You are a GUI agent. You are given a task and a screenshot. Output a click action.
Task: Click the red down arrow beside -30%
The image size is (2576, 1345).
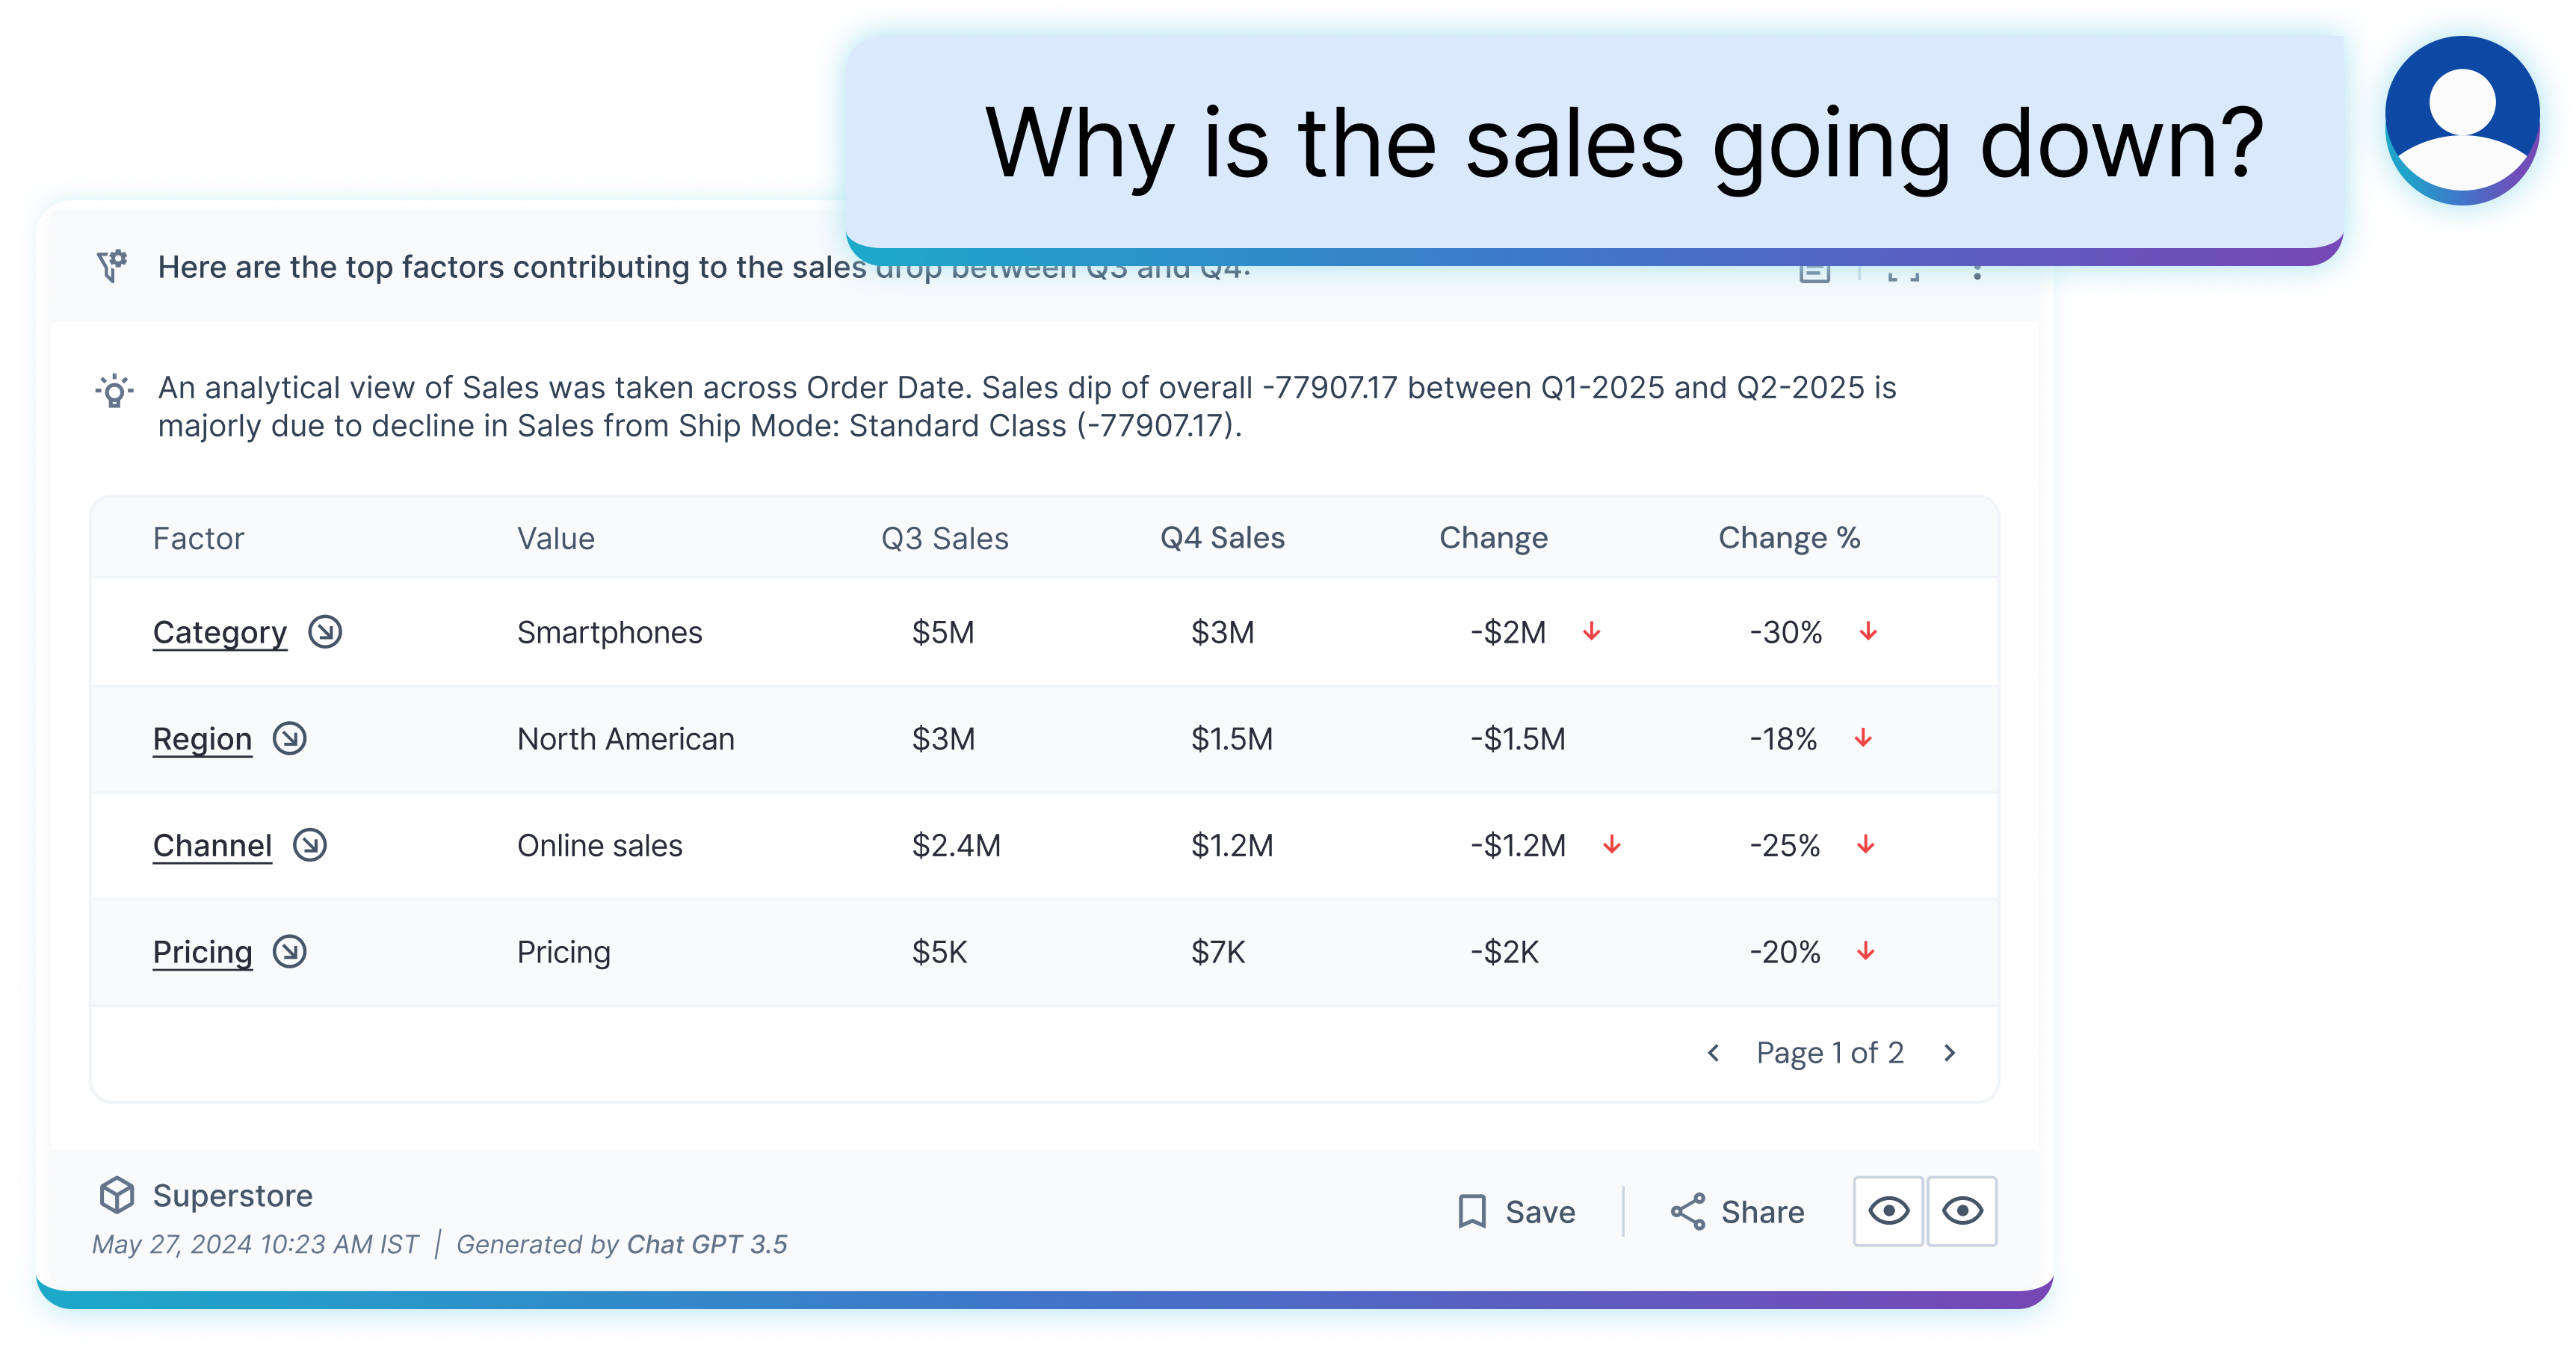[1868, 631]
